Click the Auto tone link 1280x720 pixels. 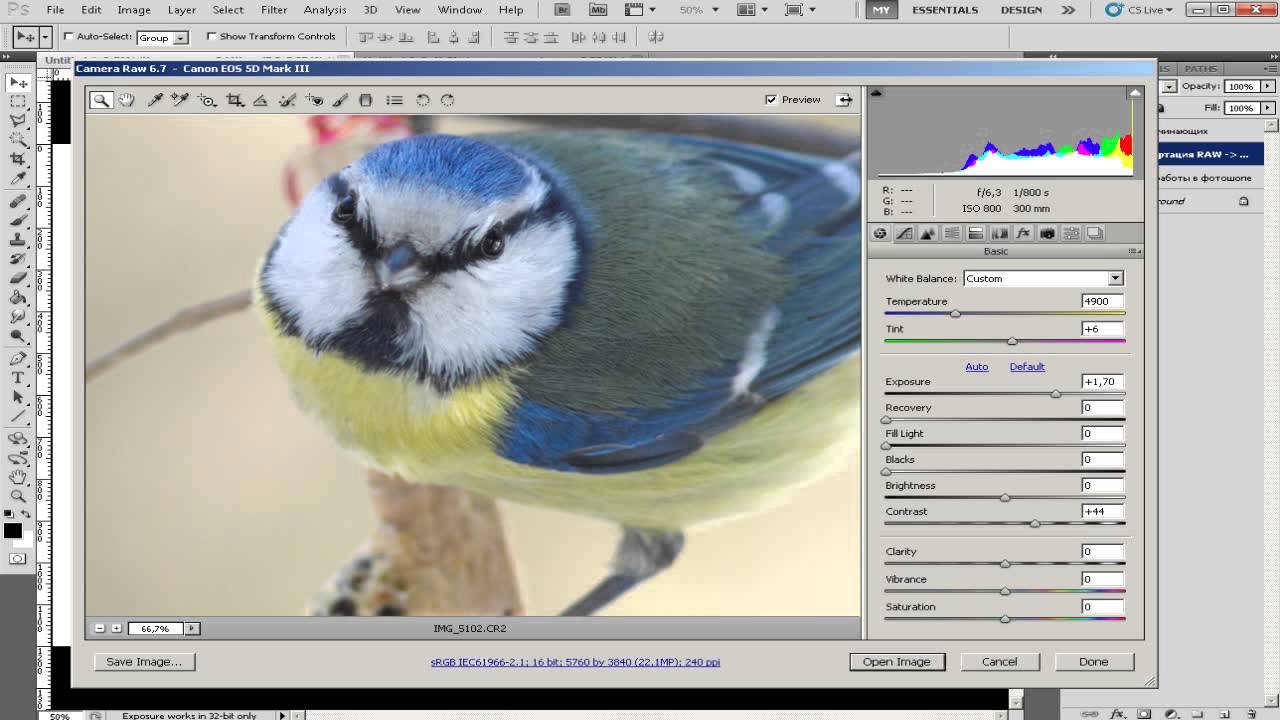(976, 367)
